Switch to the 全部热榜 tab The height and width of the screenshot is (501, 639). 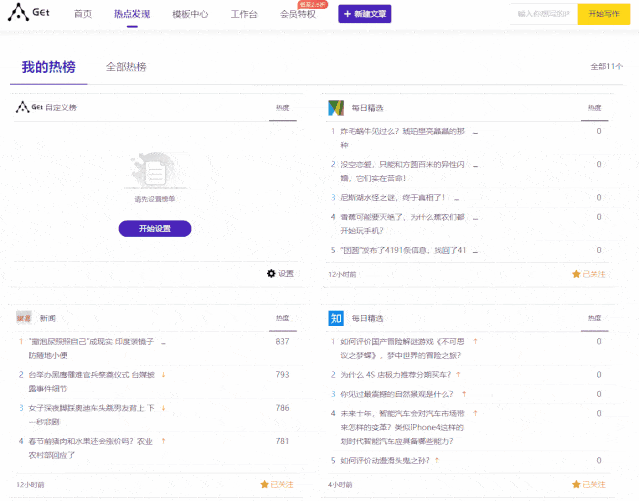126,67
